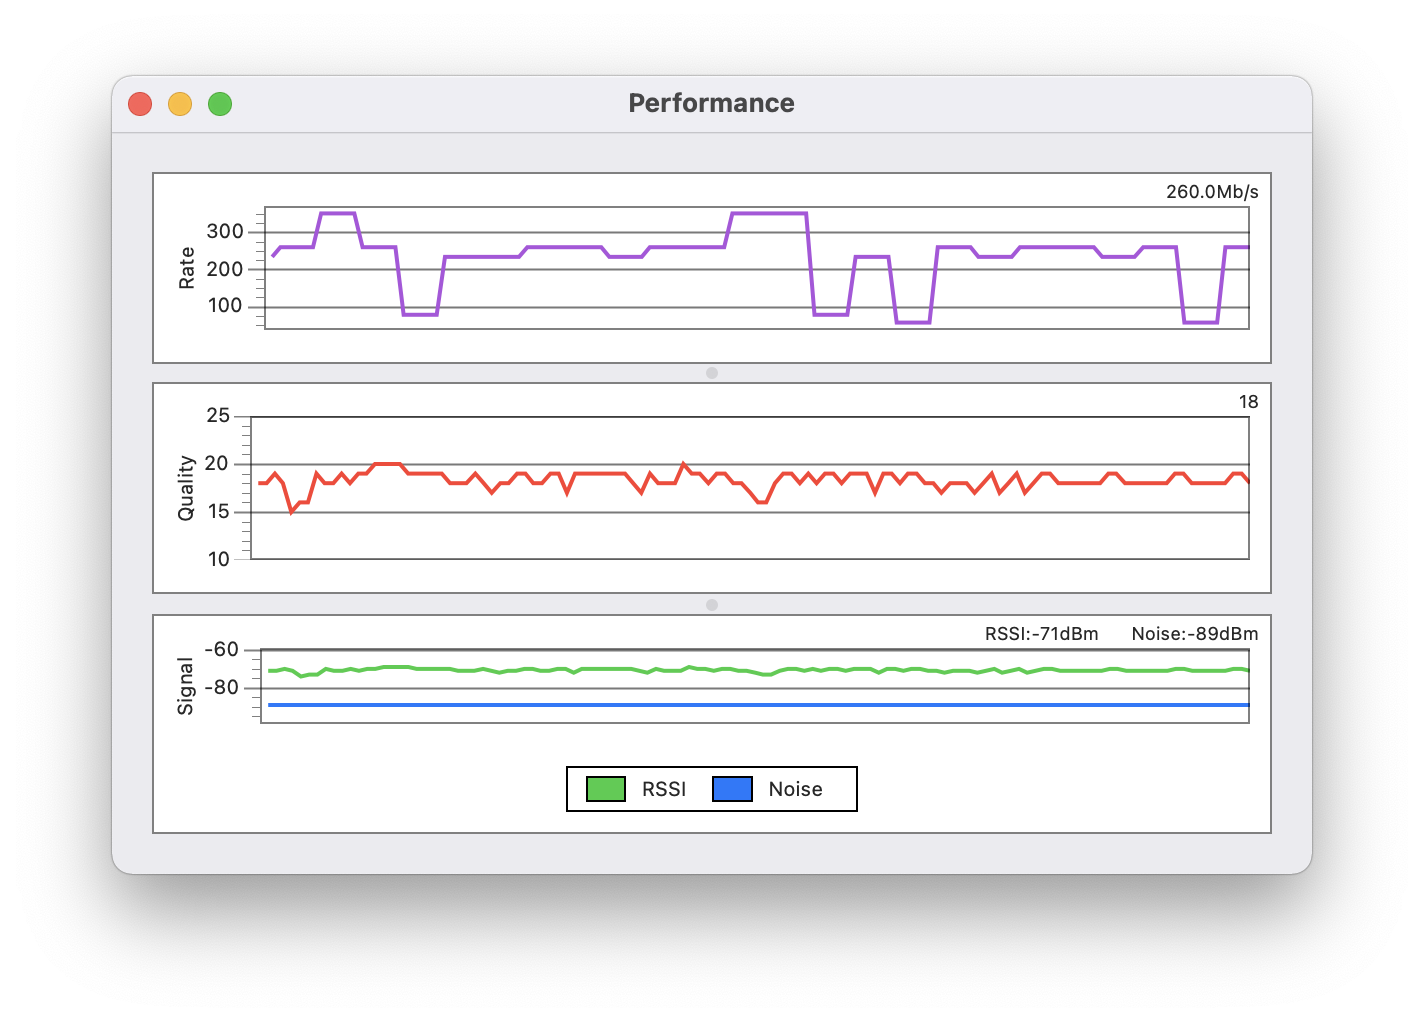Click the green RSSI legend swatch
Image resolution: width=1424 pixels, height=1022 pixels.
[606, 789]
